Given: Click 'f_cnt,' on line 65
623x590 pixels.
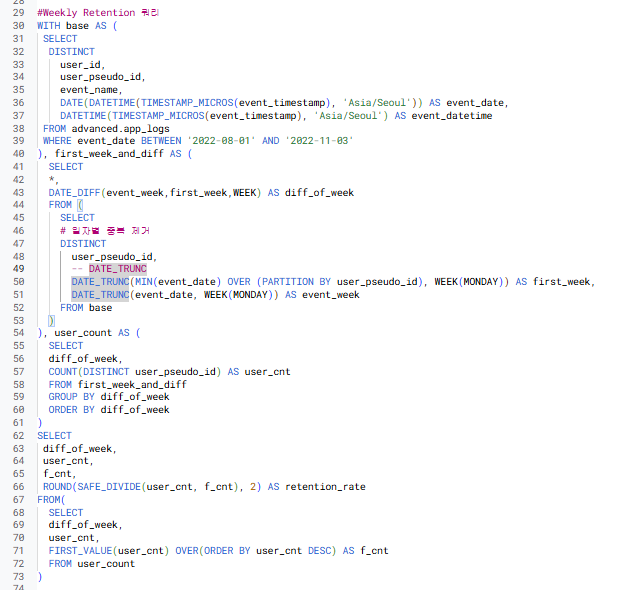Looking at the screenshot, I should point(60,474).
